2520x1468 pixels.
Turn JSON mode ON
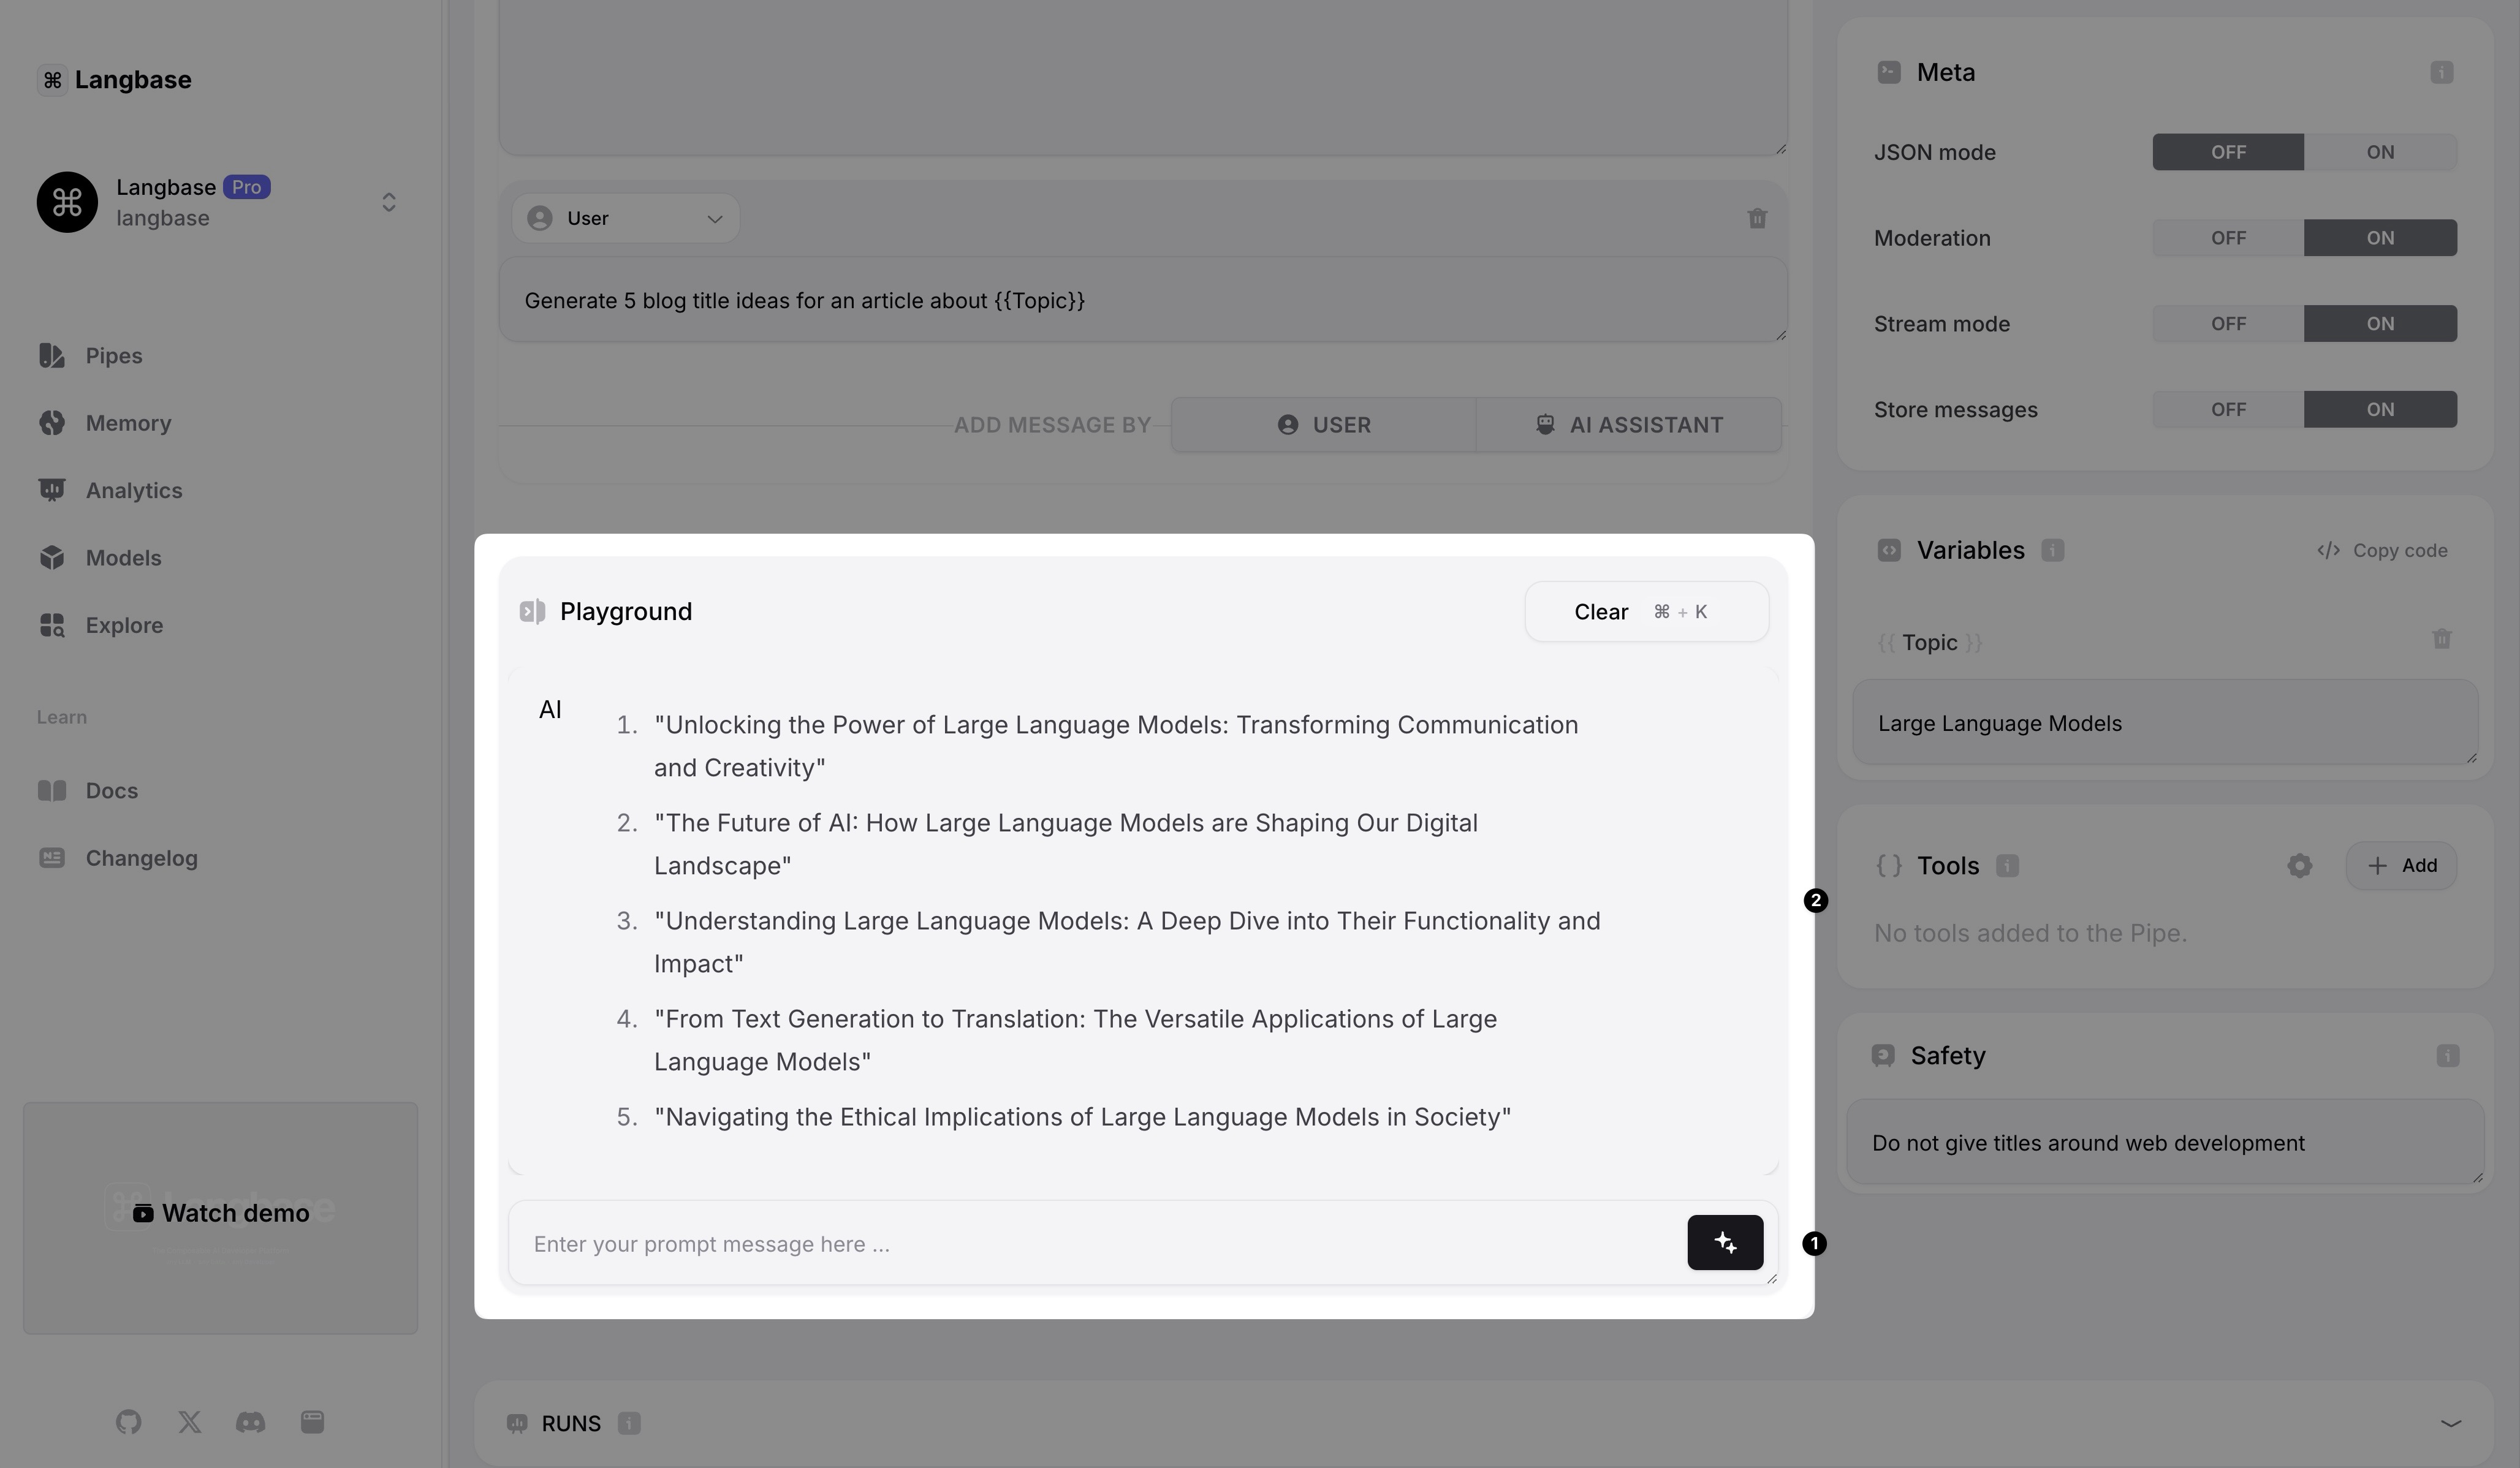2379,152
